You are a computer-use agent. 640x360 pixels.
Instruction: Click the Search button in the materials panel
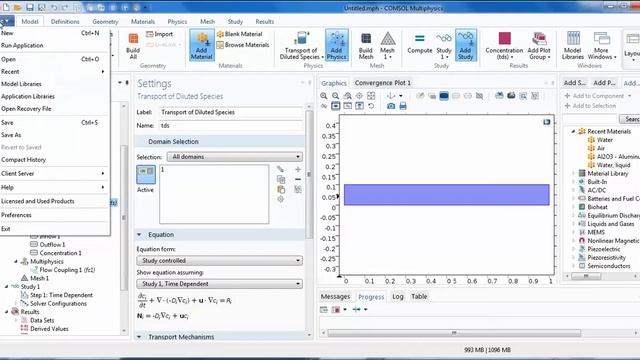click(x=630, y=119)
